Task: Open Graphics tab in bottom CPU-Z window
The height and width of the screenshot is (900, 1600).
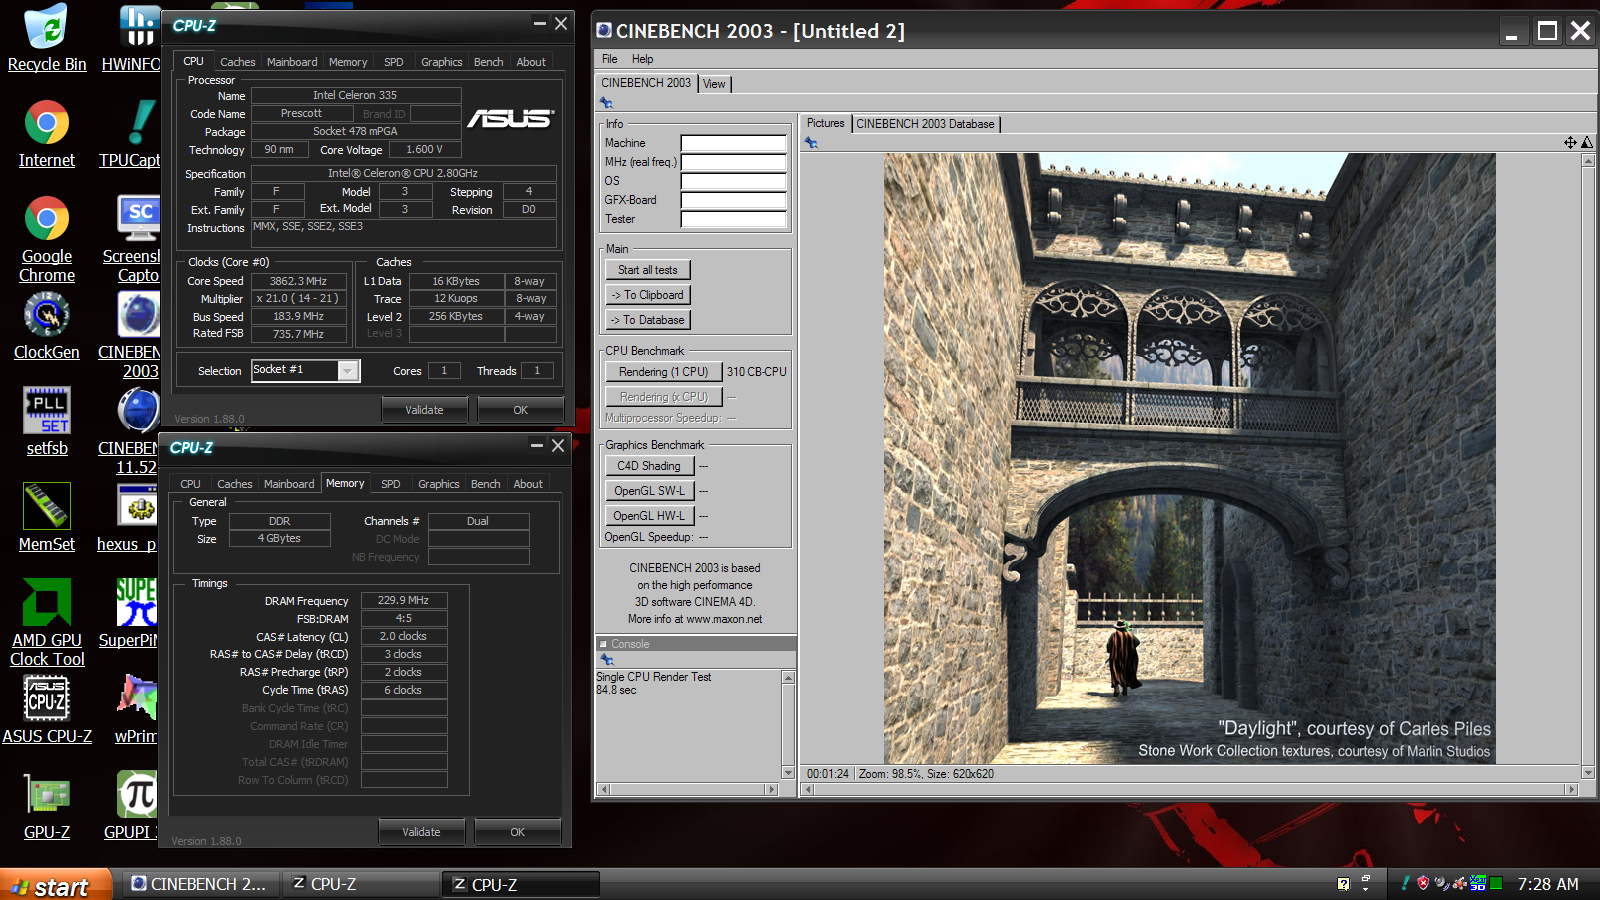Action: tap(439, 484)
